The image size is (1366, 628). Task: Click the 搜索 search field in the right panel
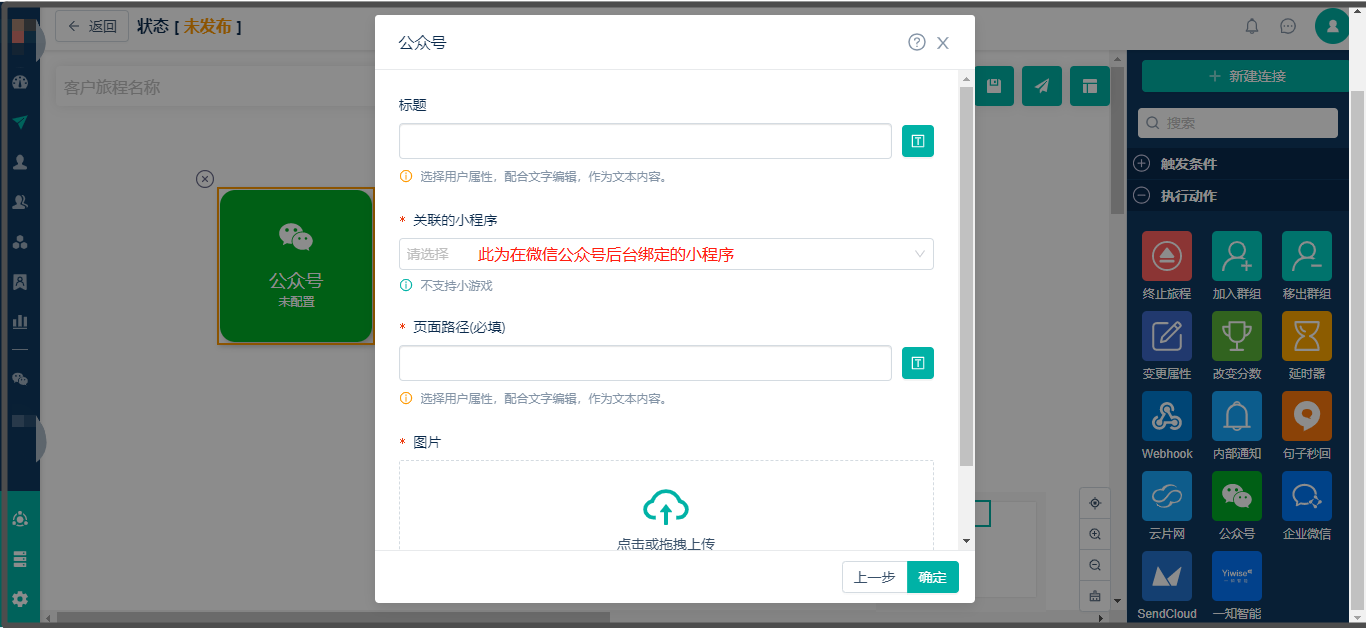coord(1238,123)
